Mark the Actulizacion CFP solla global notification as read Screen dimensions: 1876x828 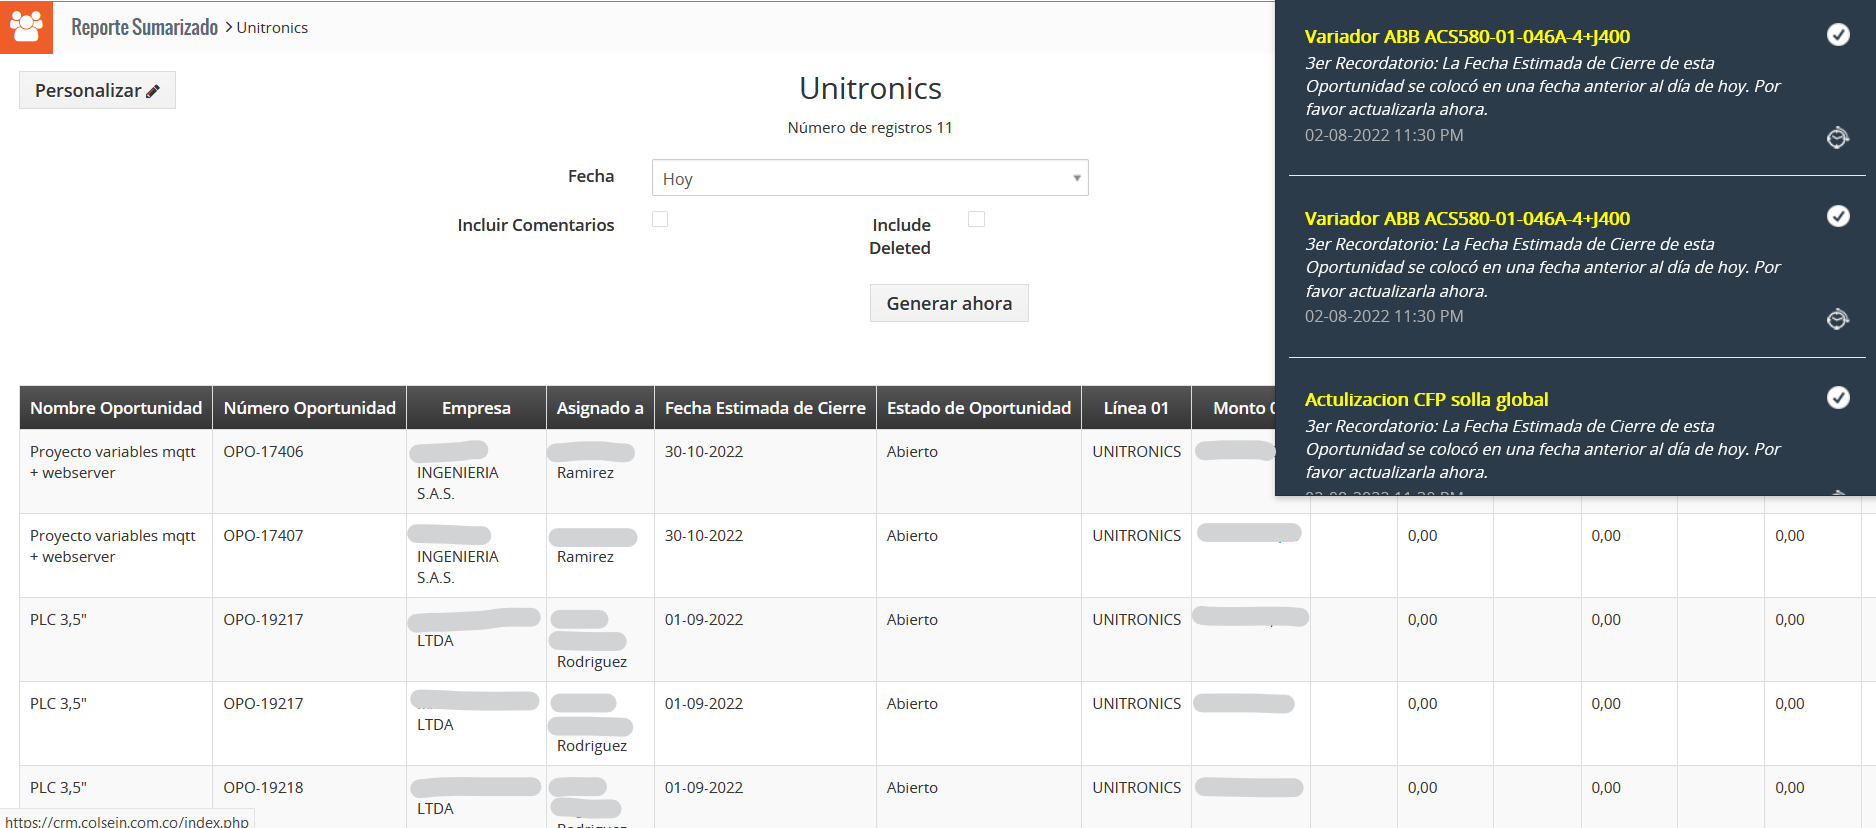coord(1838,398)
